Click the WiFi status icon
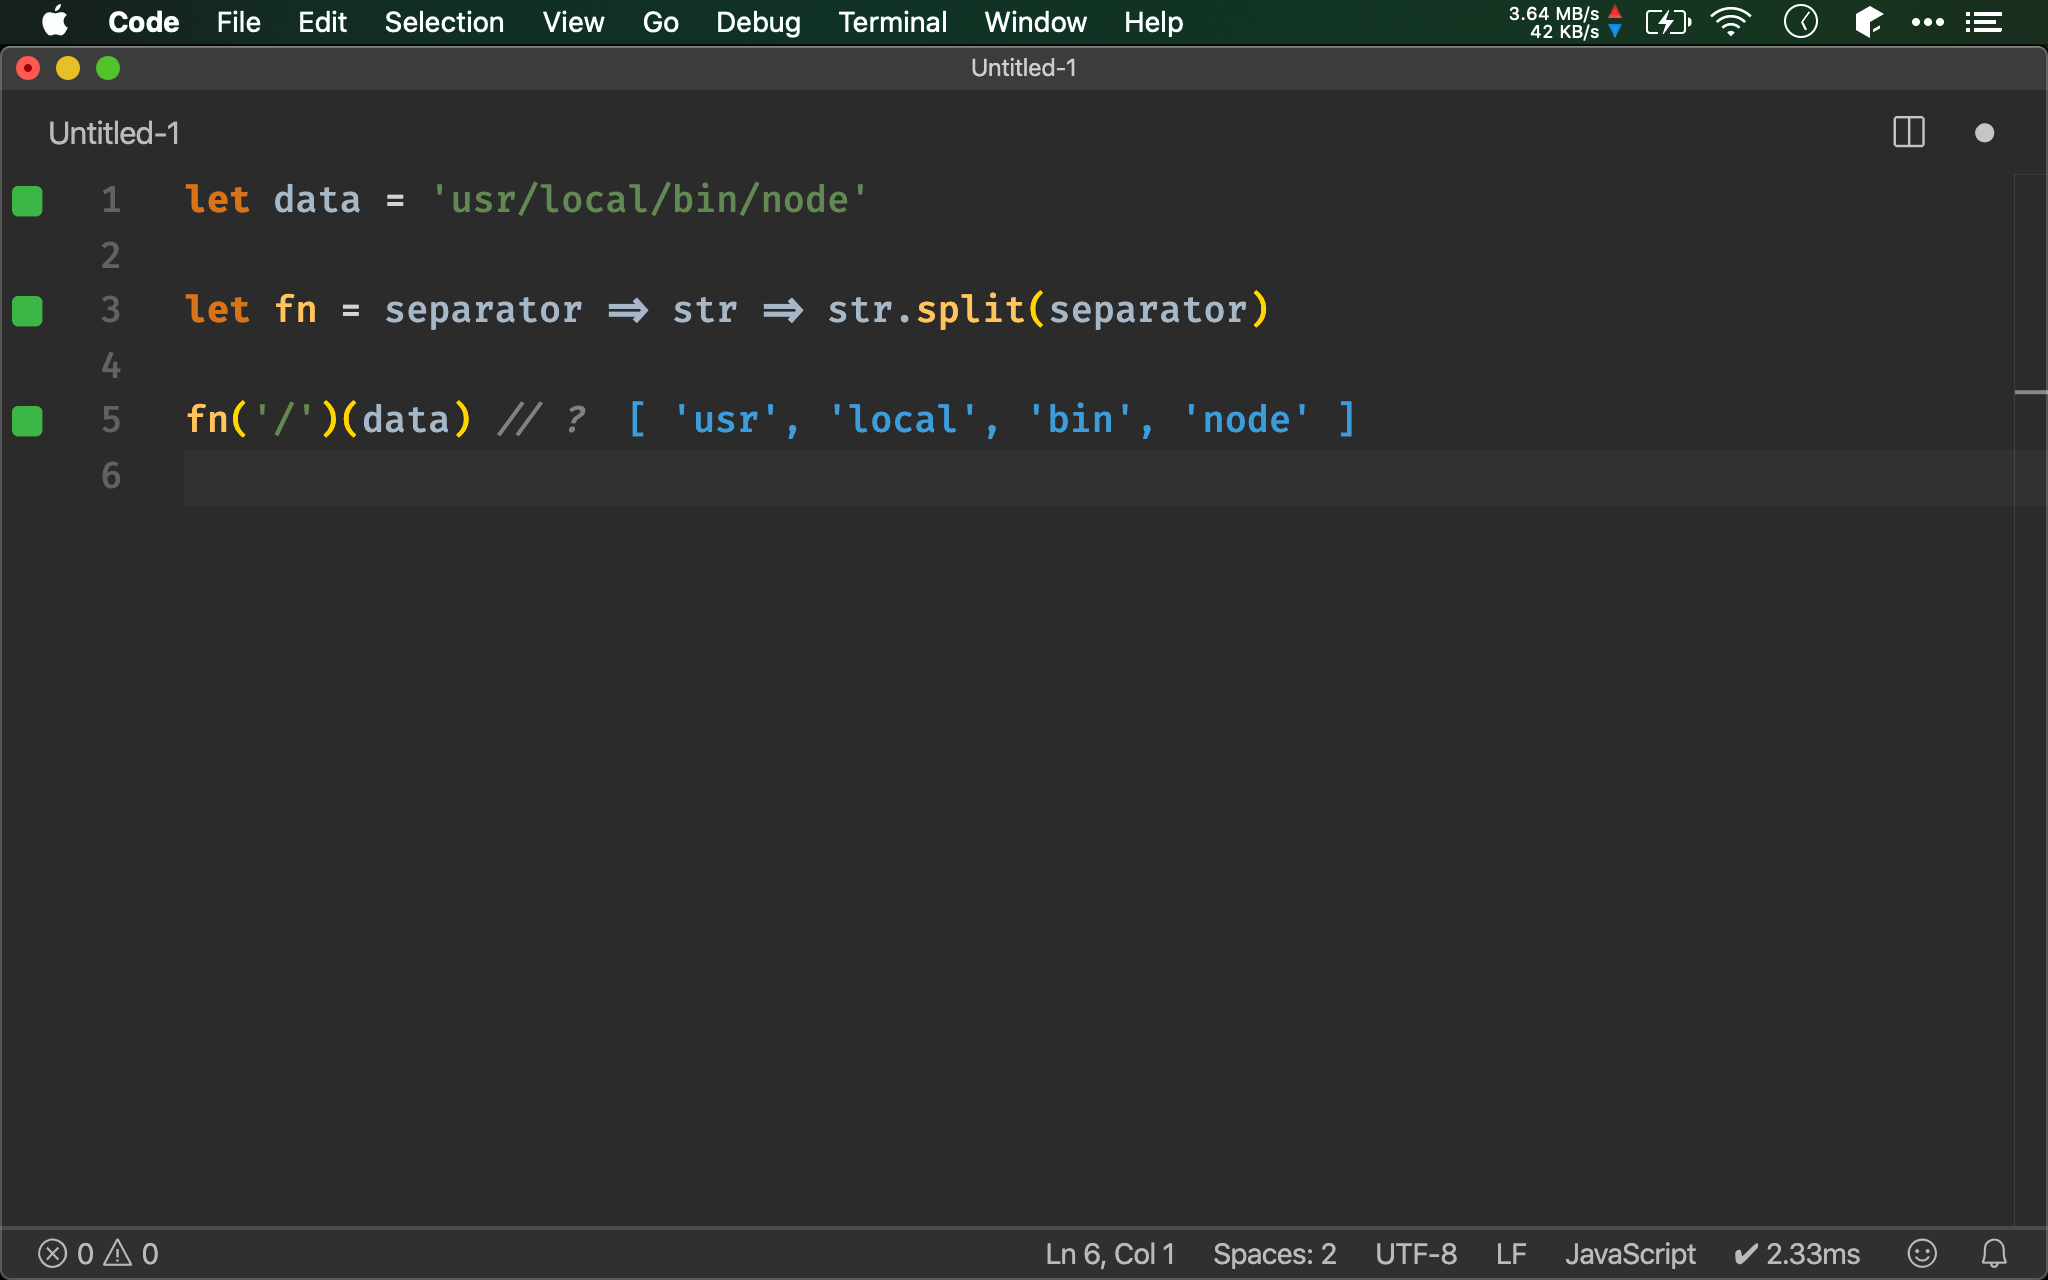Viewport: 2048px width, 1280px height. (1732, 22)
